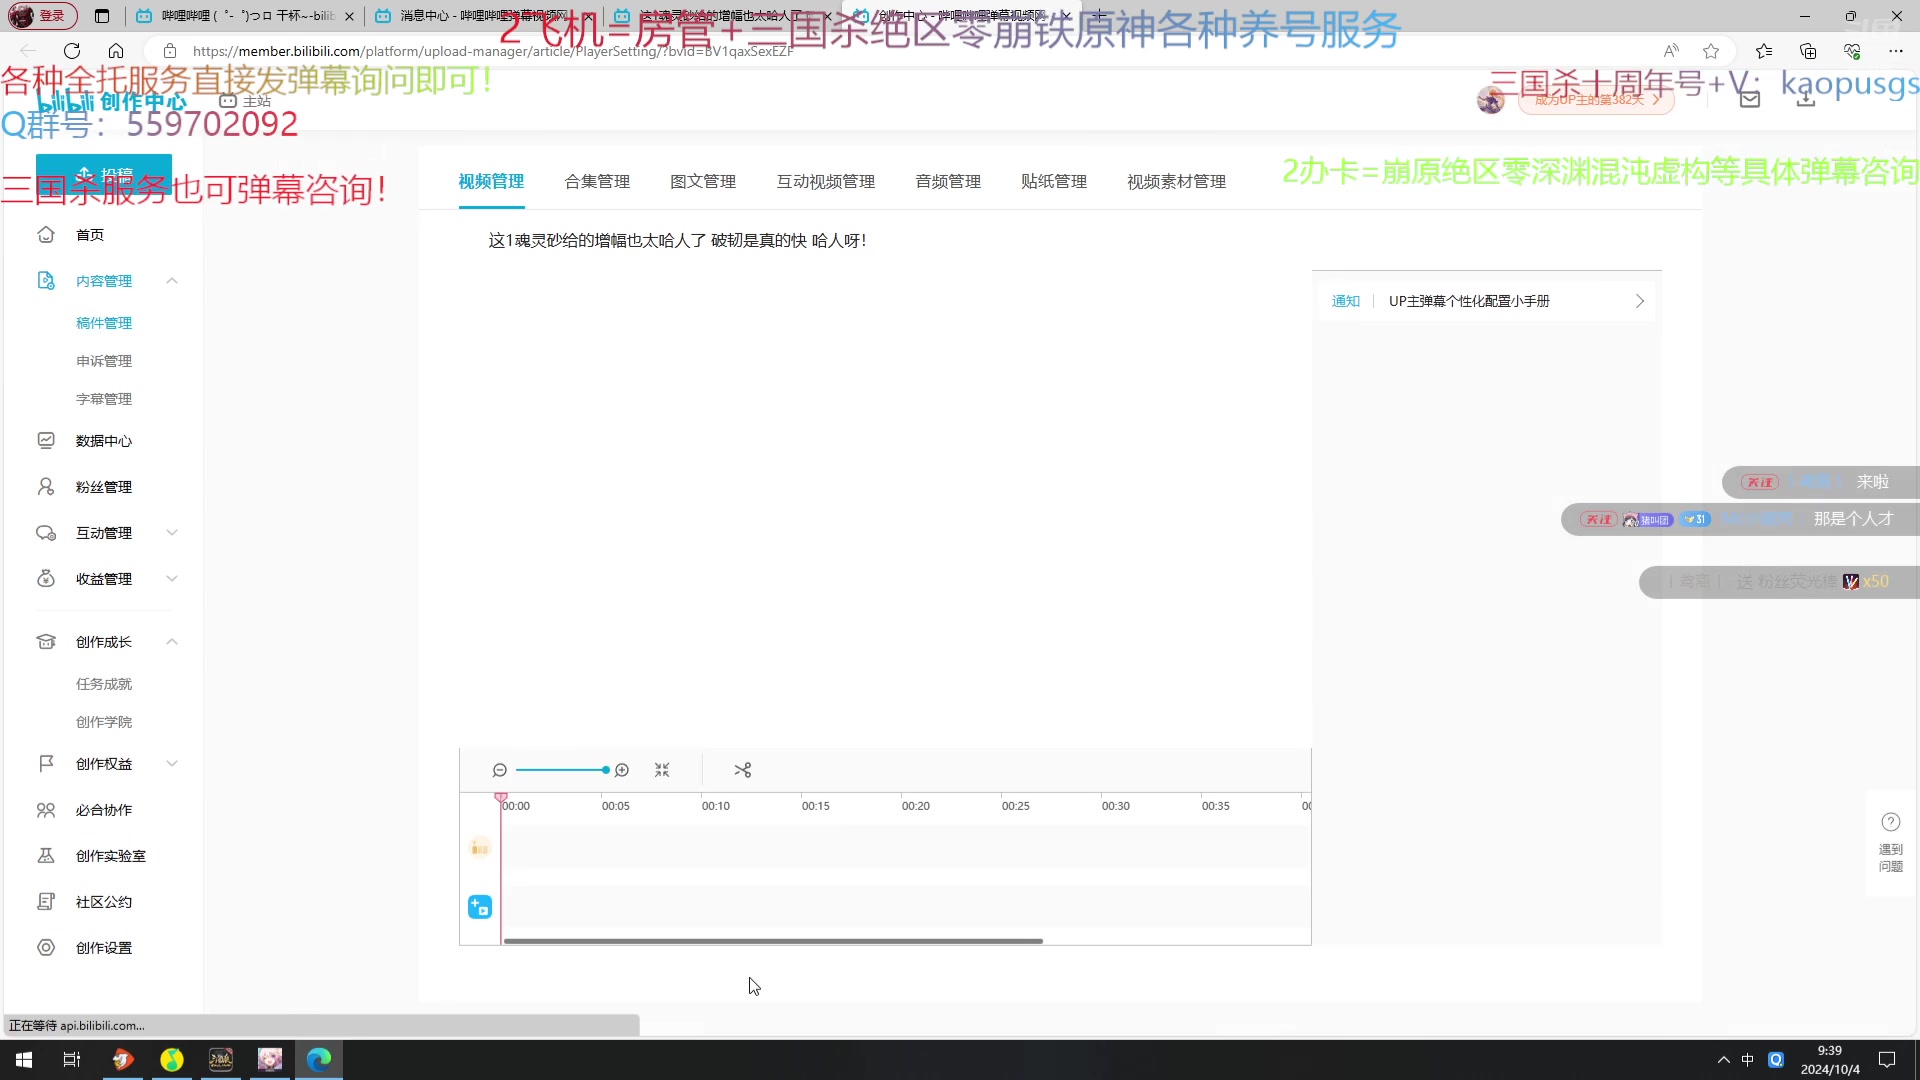This screenshot has height=1080, width=1920.
Task: Toggle the 中 input method indicator
Action: 1747,1060
